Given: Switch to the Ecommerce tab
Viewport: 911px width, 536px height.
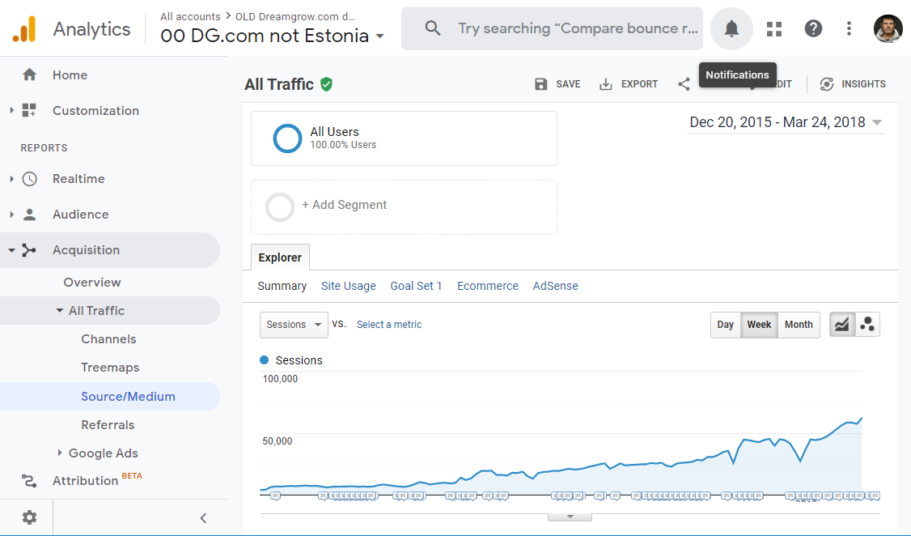Looking at the screenshot, I should [x=487, y=286].
